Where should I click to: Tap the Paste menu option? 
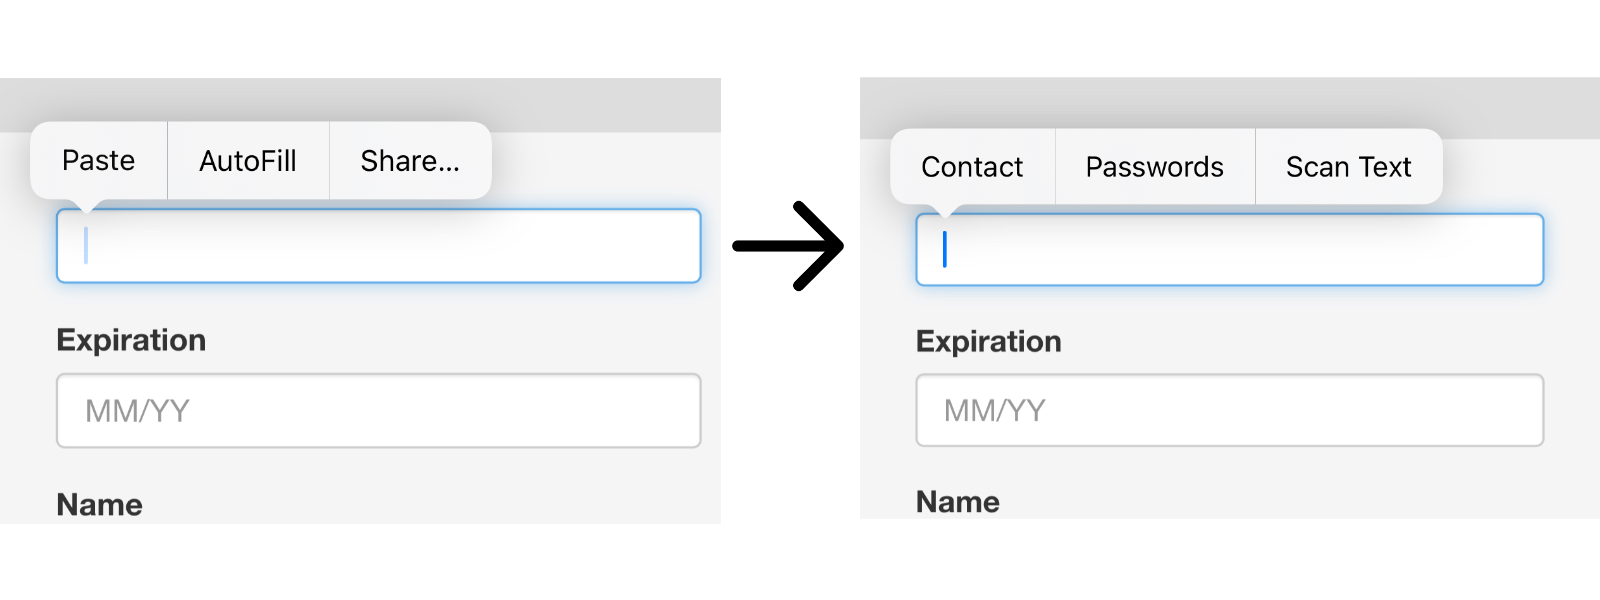98,160
